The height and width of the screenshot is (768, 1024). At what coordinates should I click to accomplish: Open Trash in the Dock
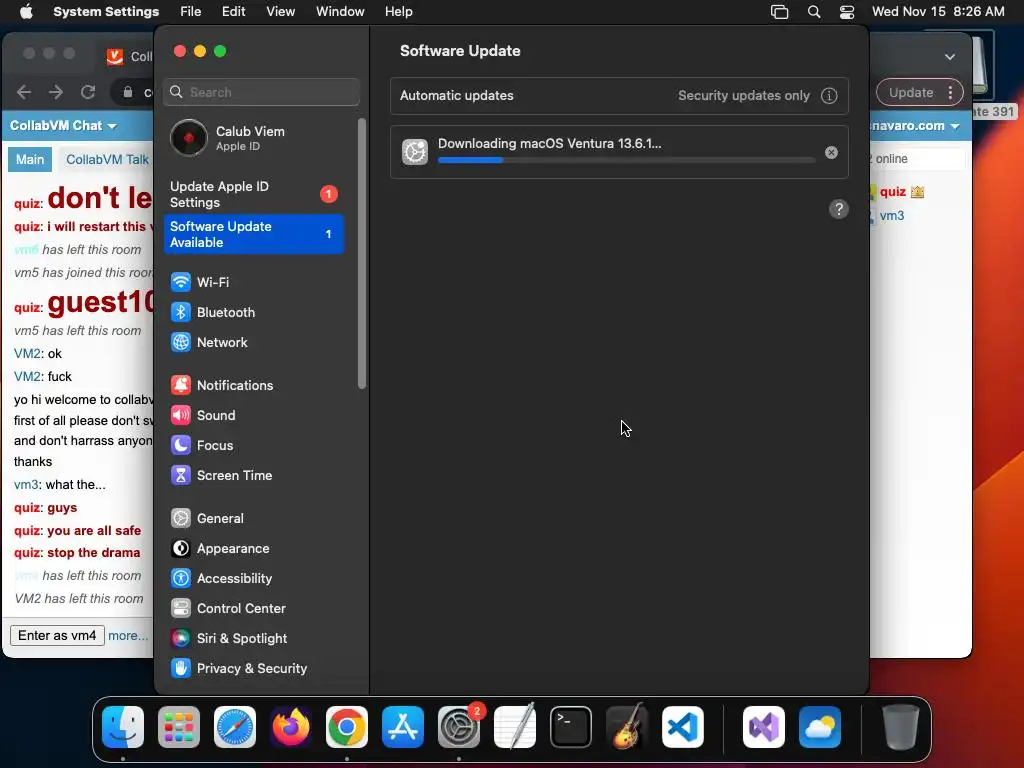tap(901, 727)
